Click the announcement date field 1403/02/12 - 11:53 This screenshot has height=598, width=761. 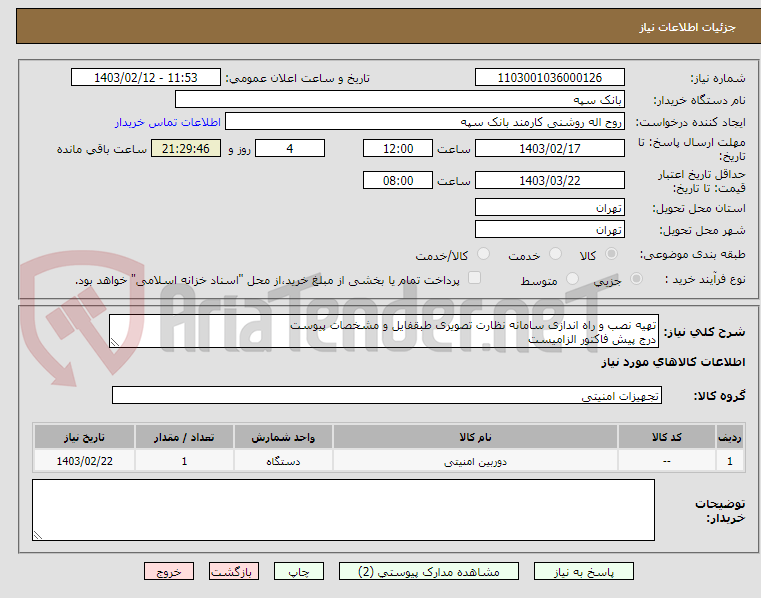click(x=146, y=77)
